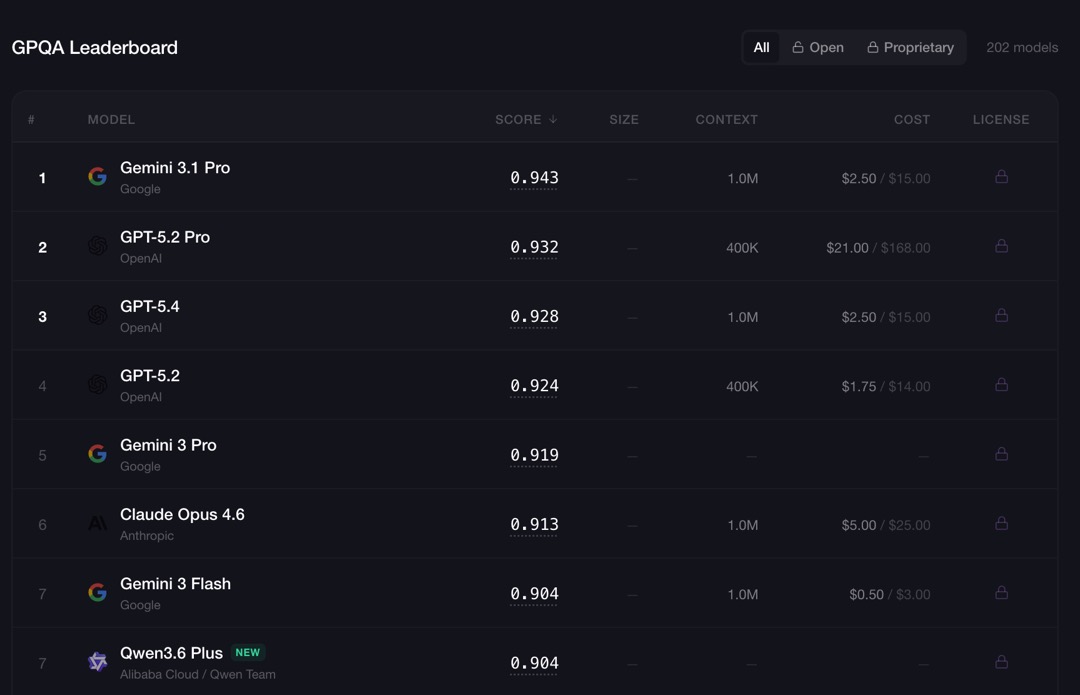Filter to Proprietary models only
Viewport: 1080px width, 695px height.
pyautogui.click(x=910, y=47)
